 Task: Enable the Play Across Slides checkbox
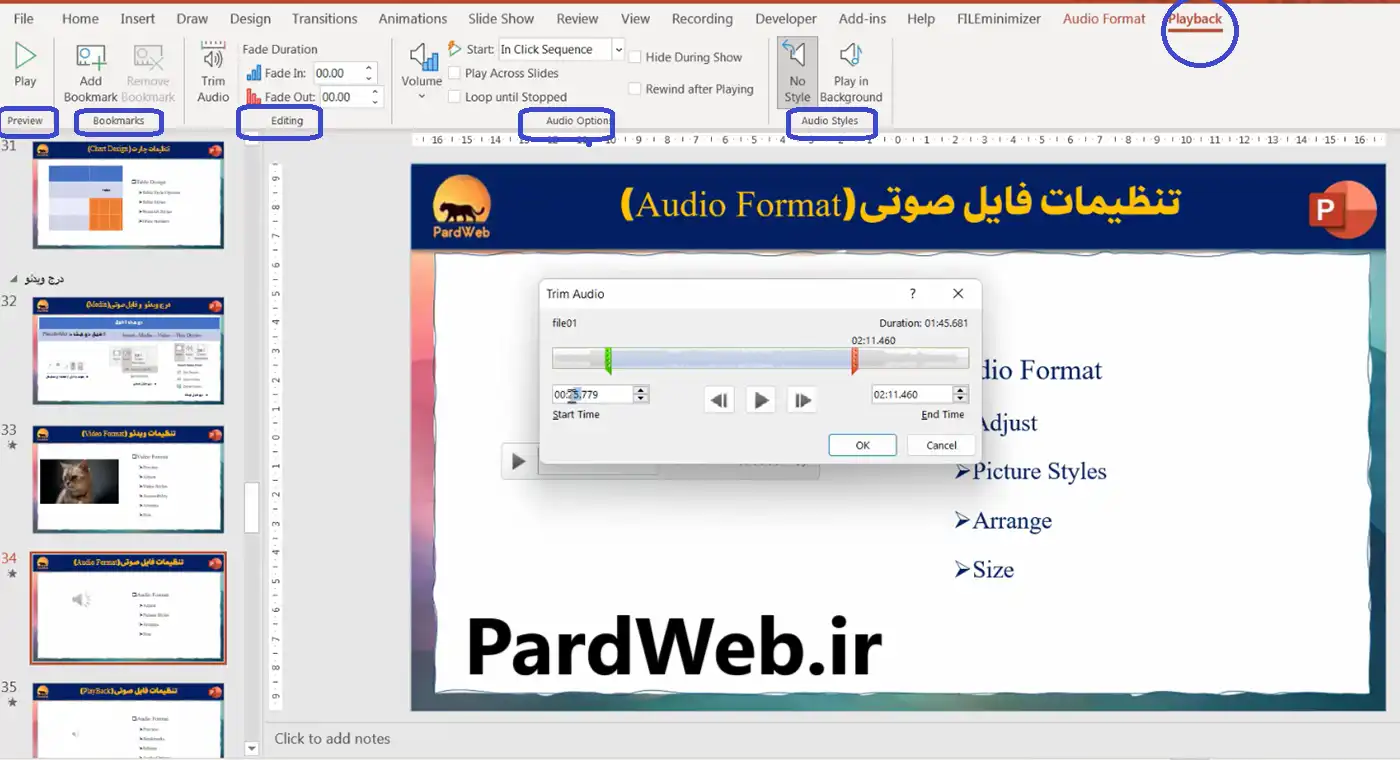point(455,73)
